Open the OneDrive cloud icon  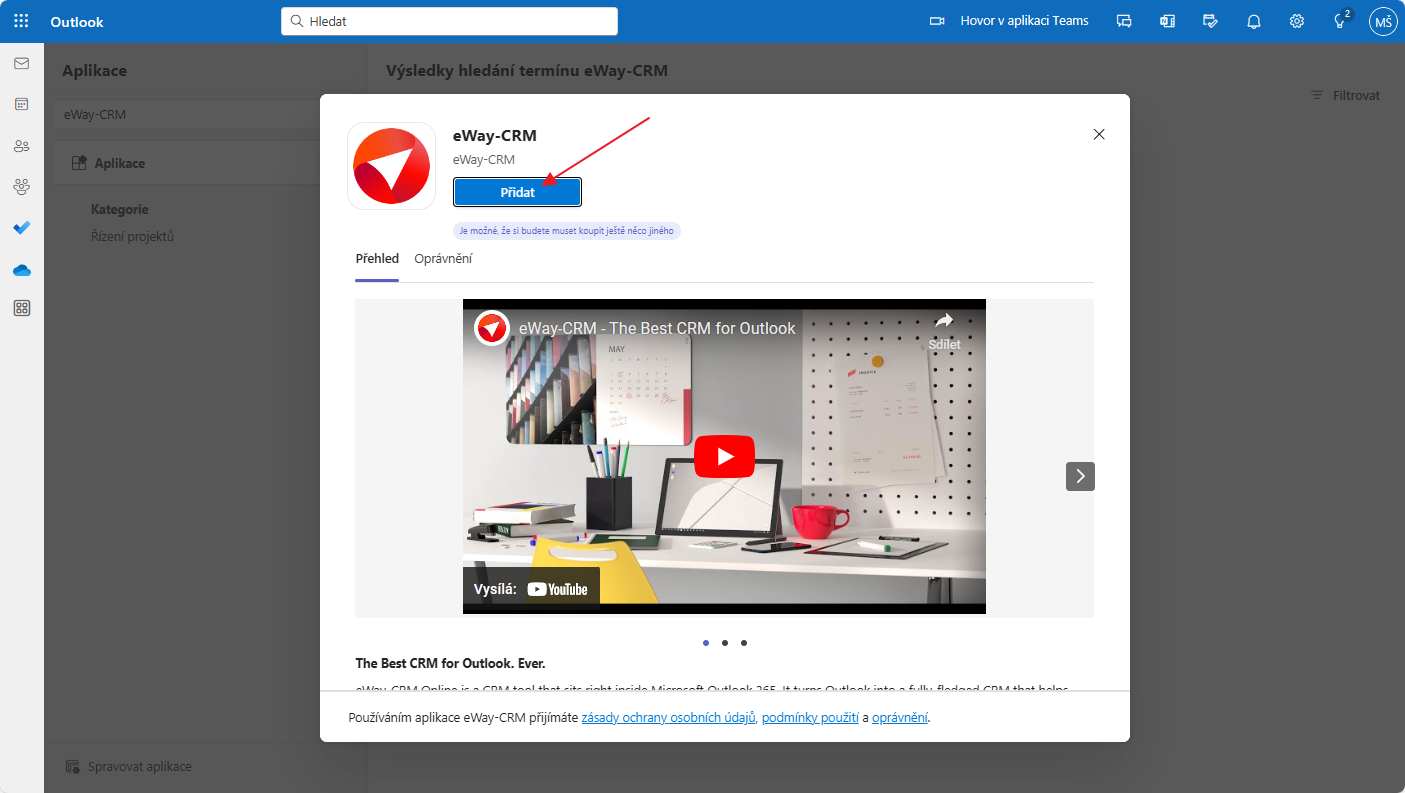tap(21, 269)
